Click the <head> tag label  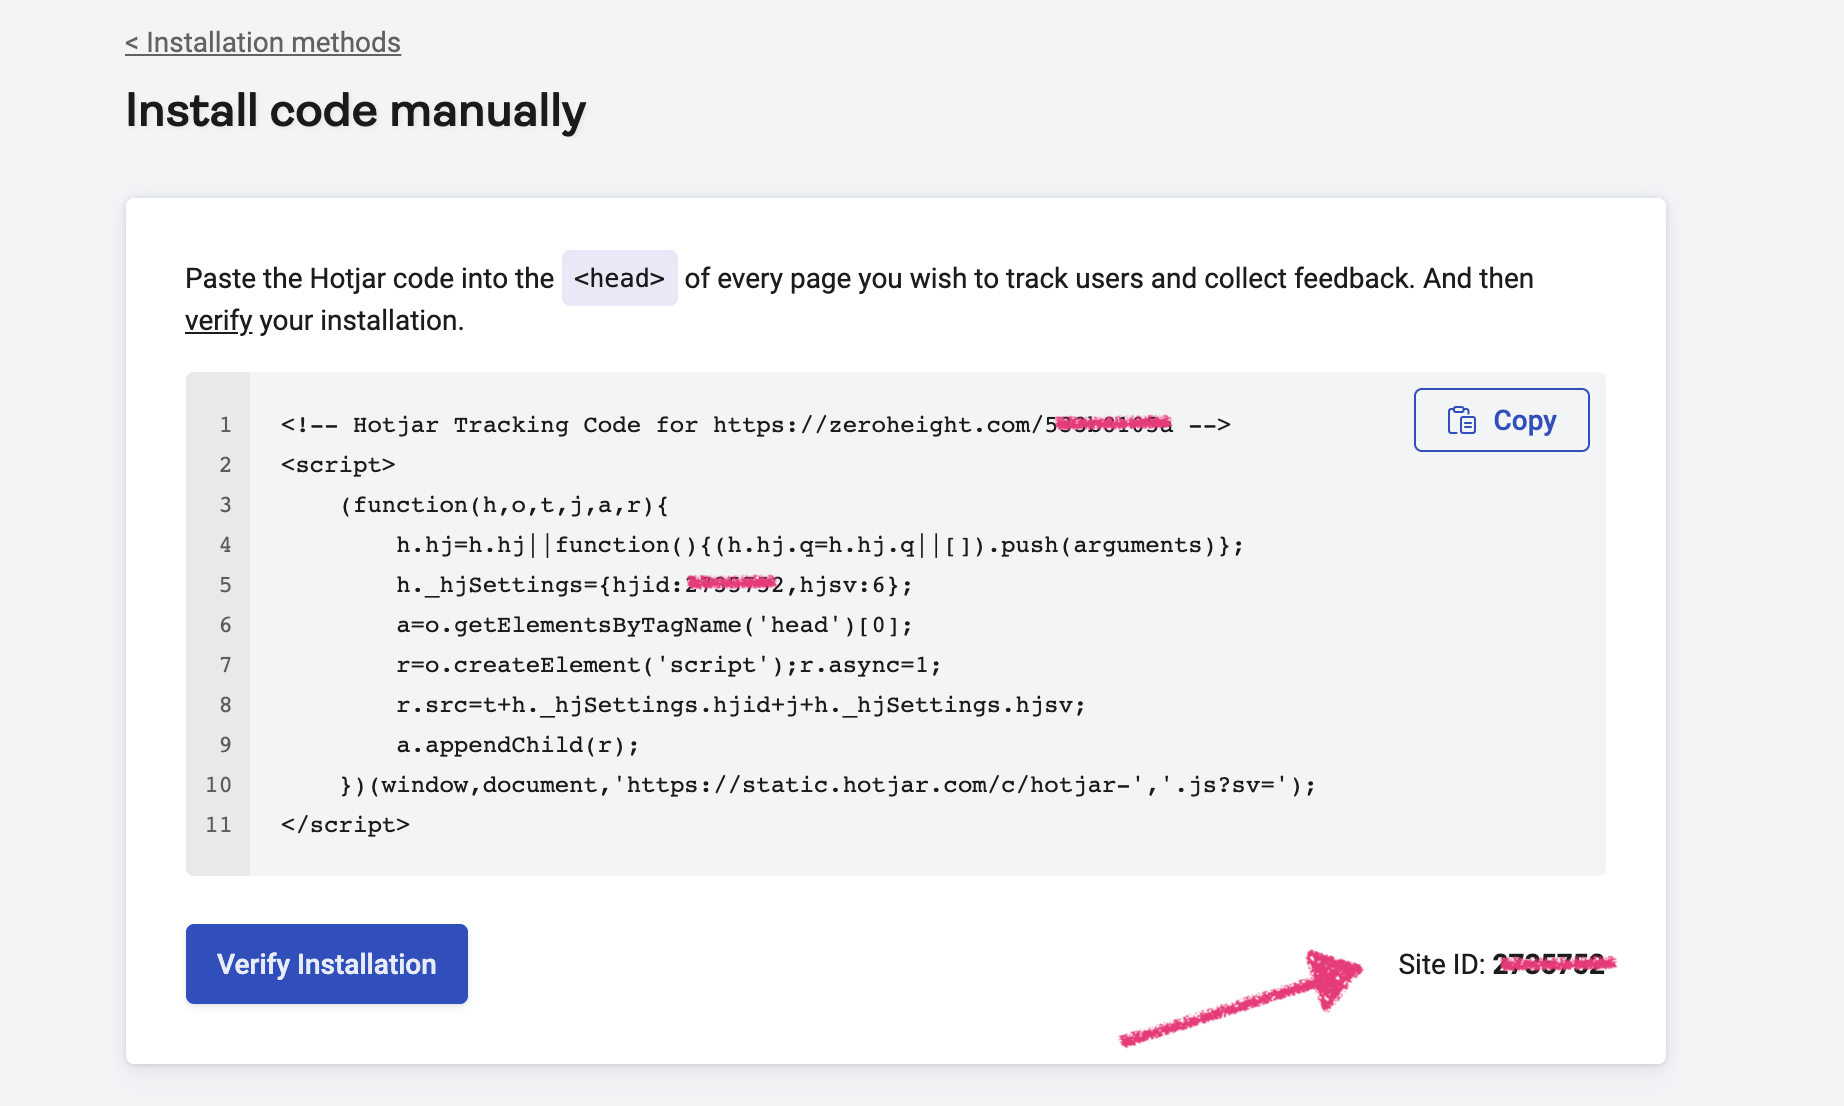pos(619,278)
